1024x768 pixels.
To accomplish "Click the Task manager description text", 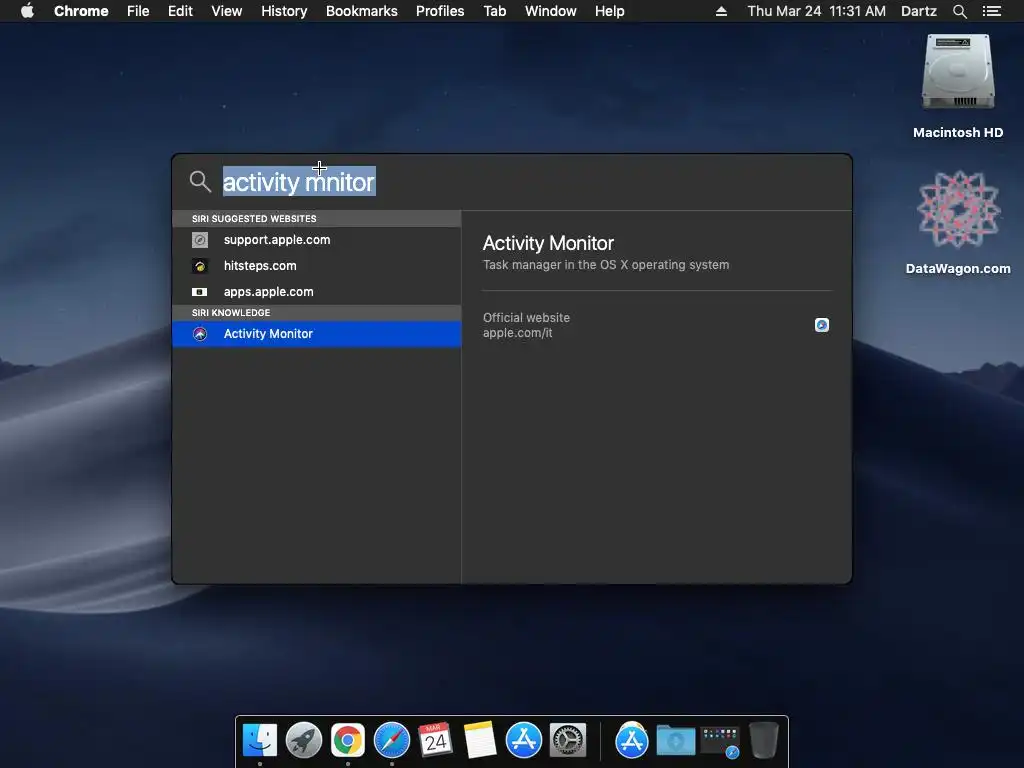I will click(605, 264).
